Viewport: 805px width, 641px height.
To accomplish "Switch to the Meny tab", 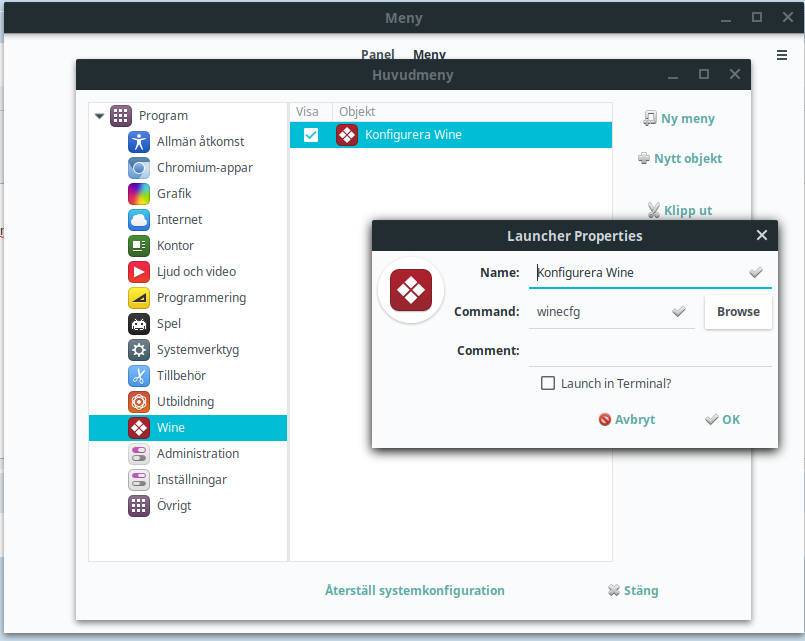I will click(x=429, y=55).
